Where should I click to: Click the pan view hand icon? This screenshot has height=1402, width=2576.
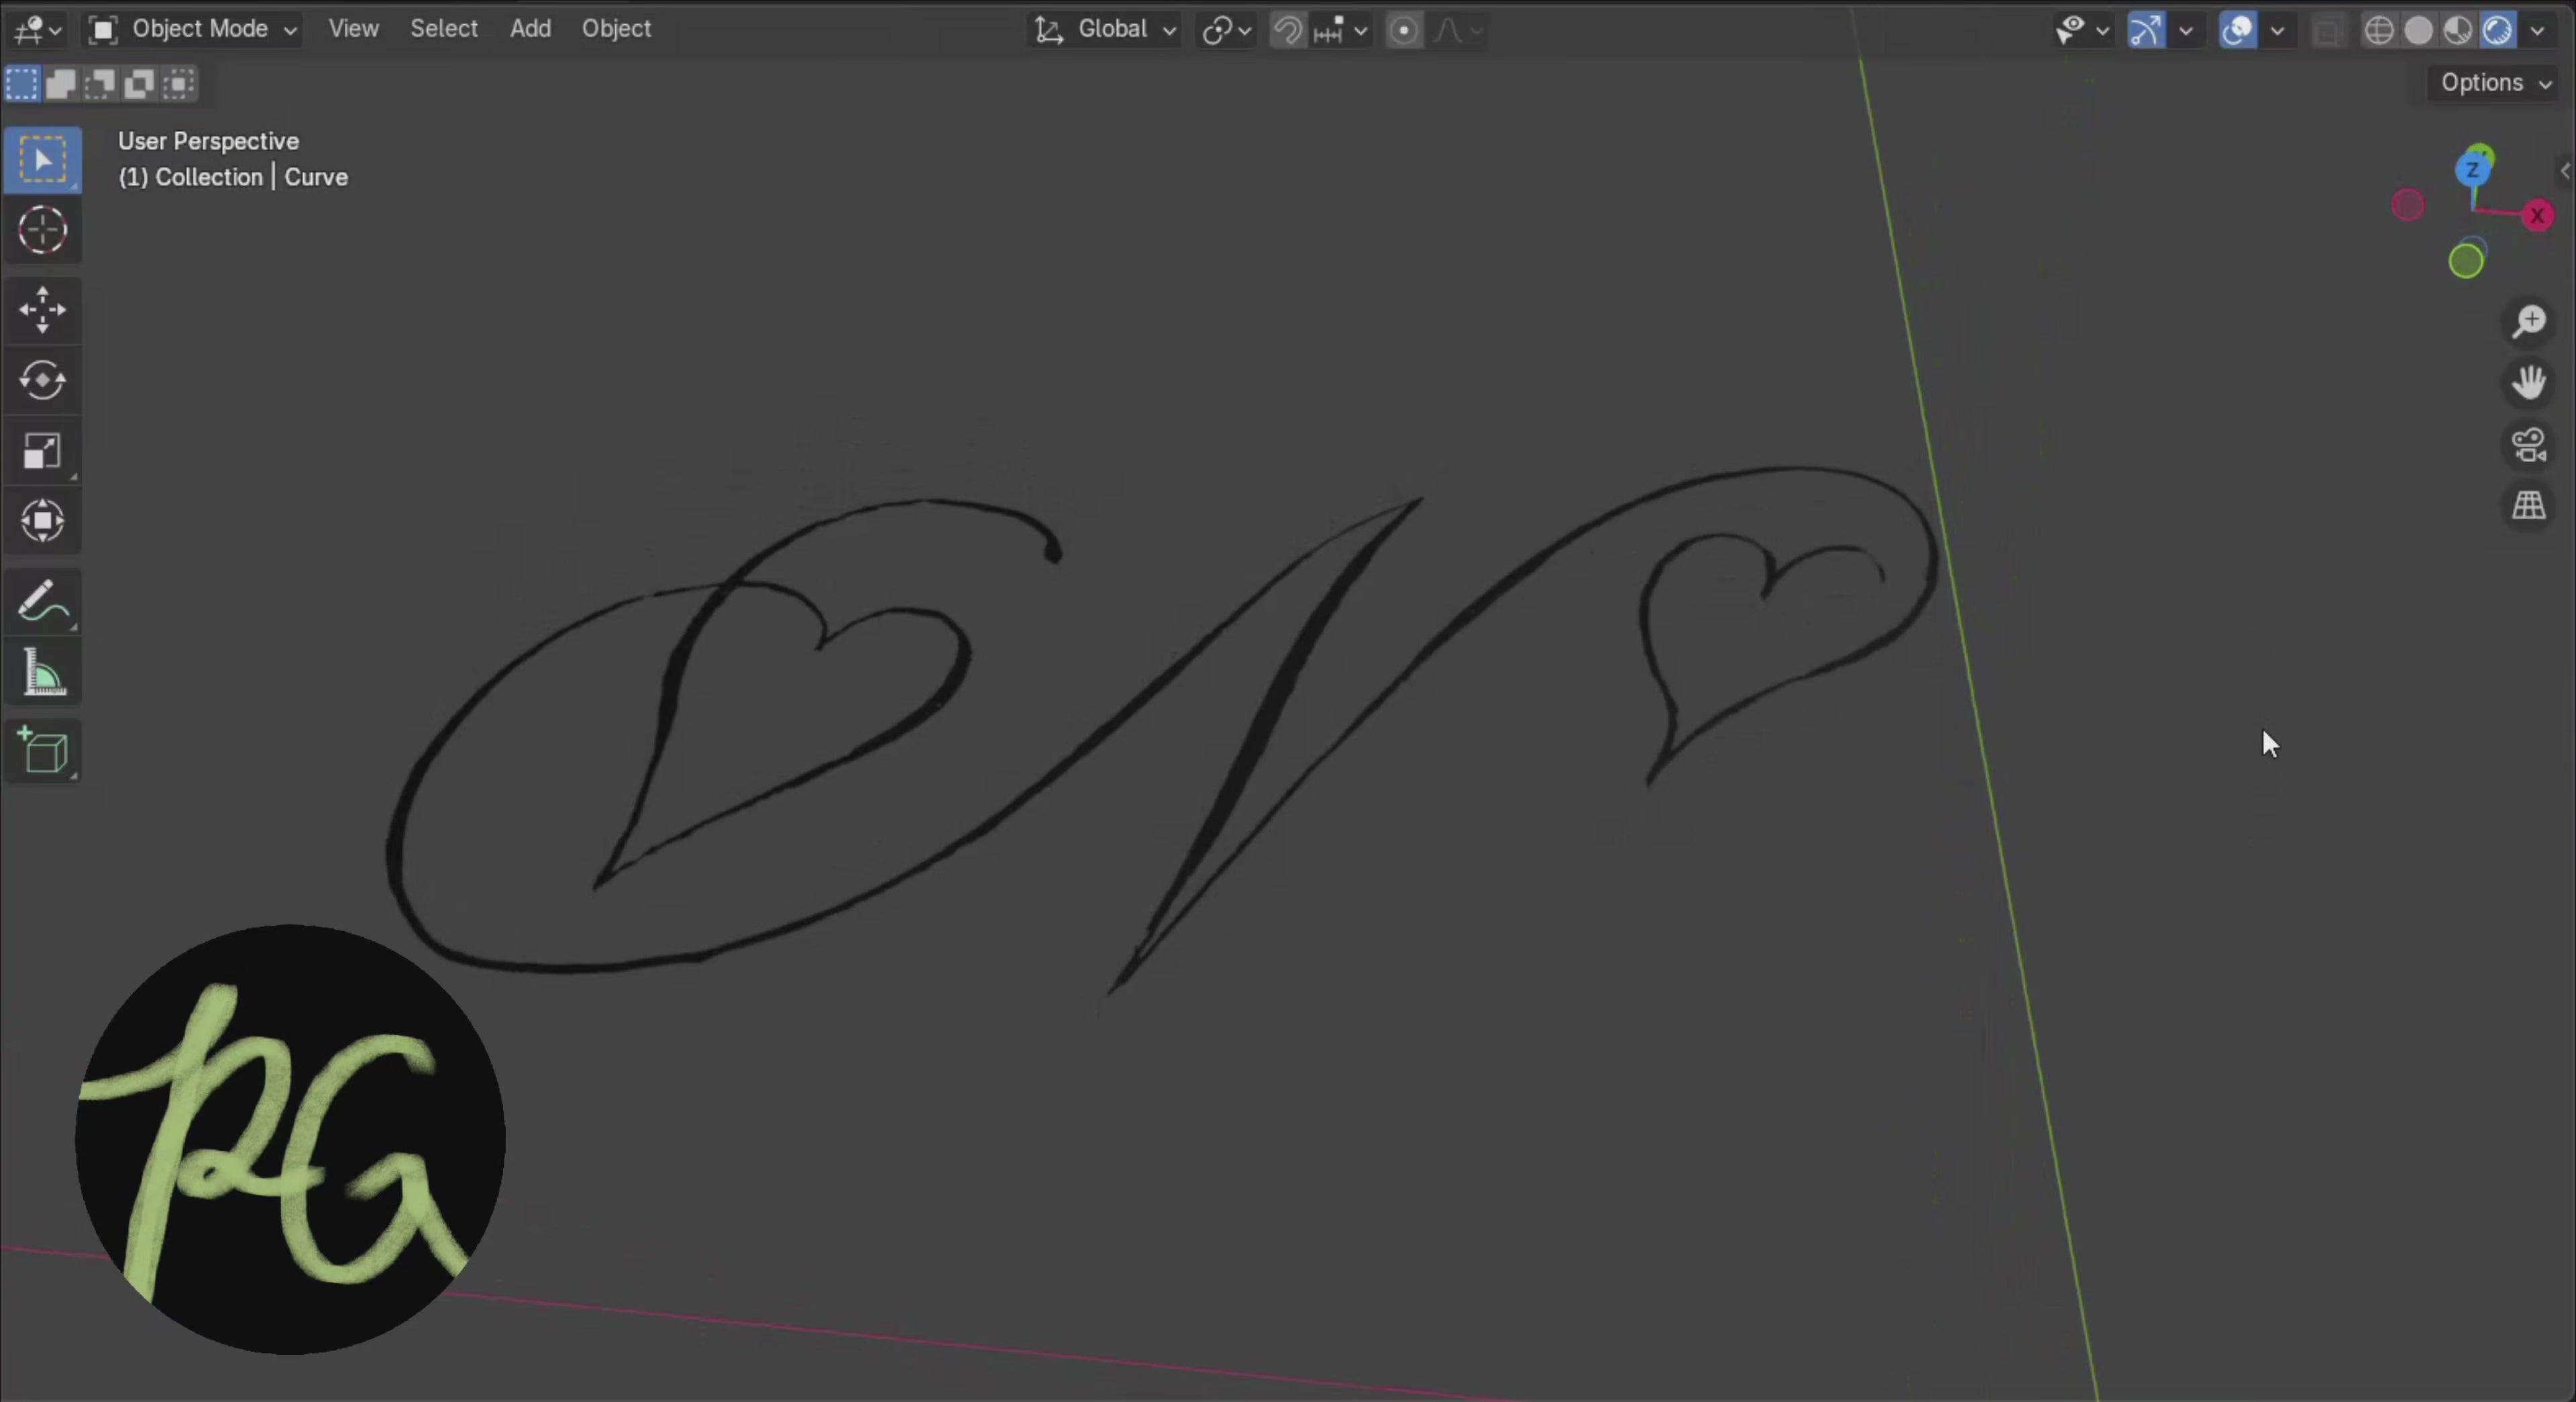(x=2529, y=383)
